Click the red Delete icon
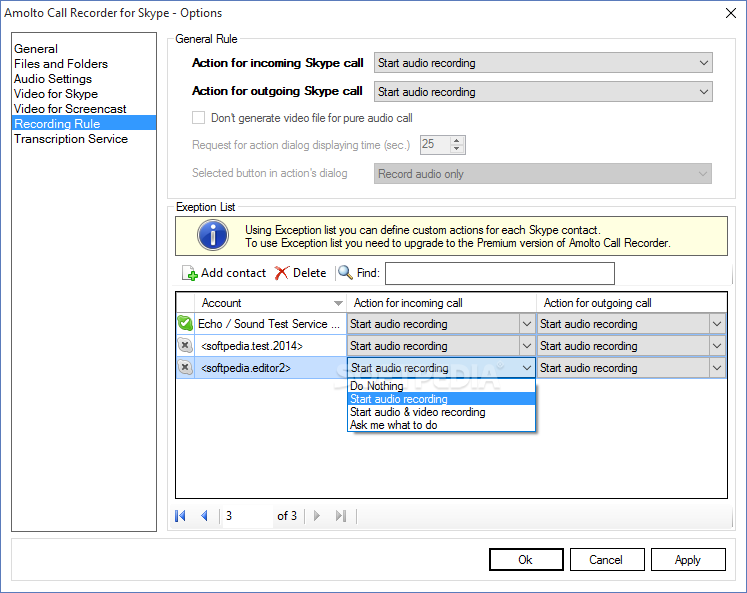This screenshot has width=747, height=593. [282, 273]
